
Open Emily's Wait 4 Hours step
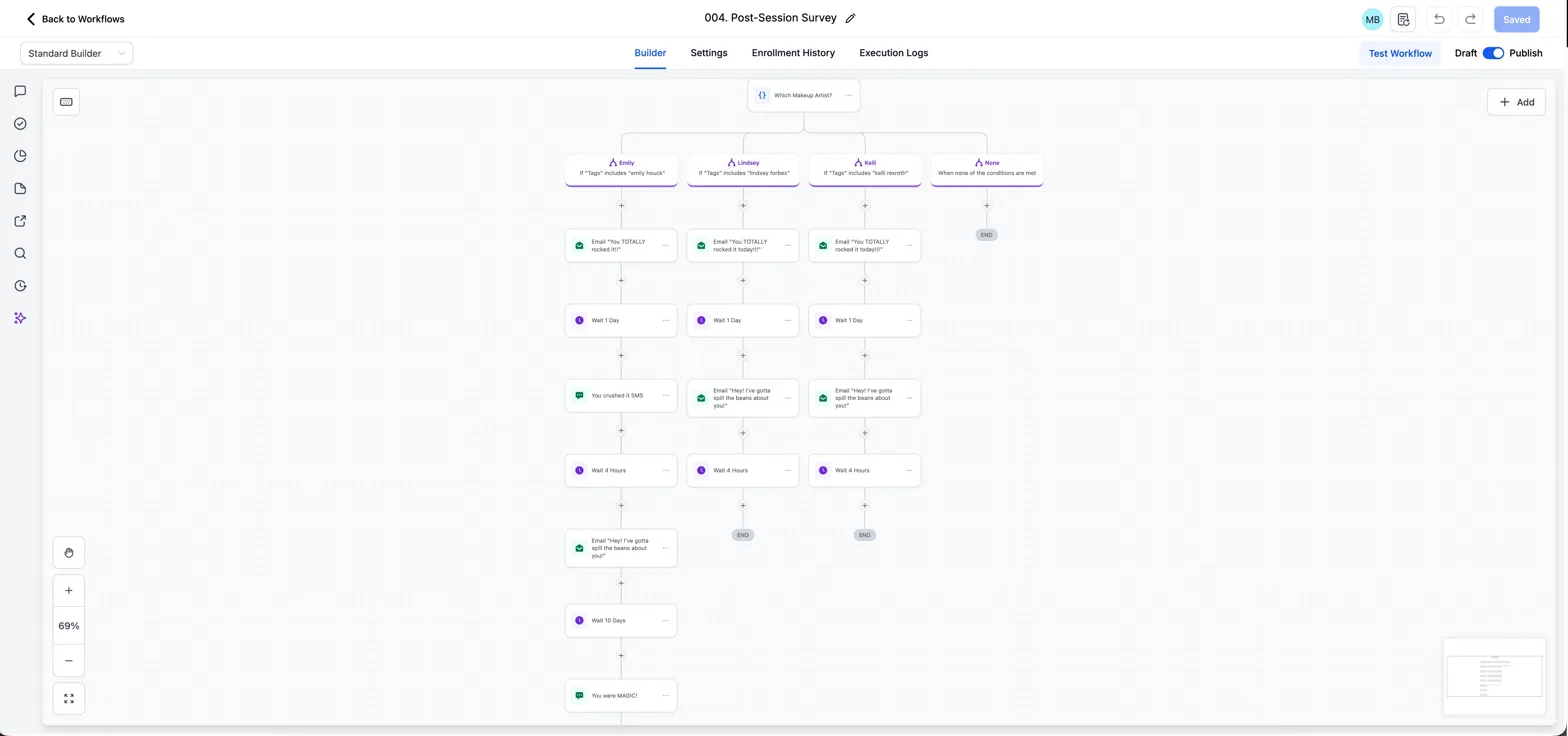(621, 470)
